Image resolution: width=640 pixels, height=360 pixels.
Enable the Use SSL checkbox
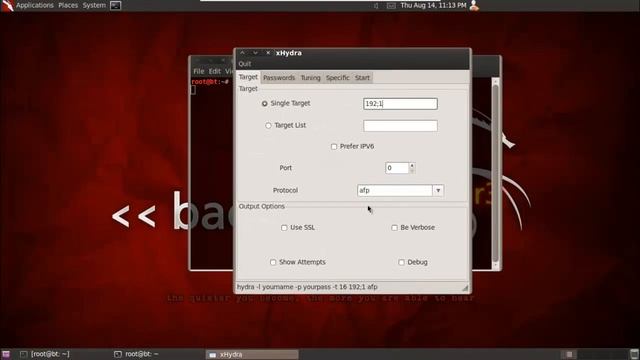pyautogui.click(x=284, y=228)
